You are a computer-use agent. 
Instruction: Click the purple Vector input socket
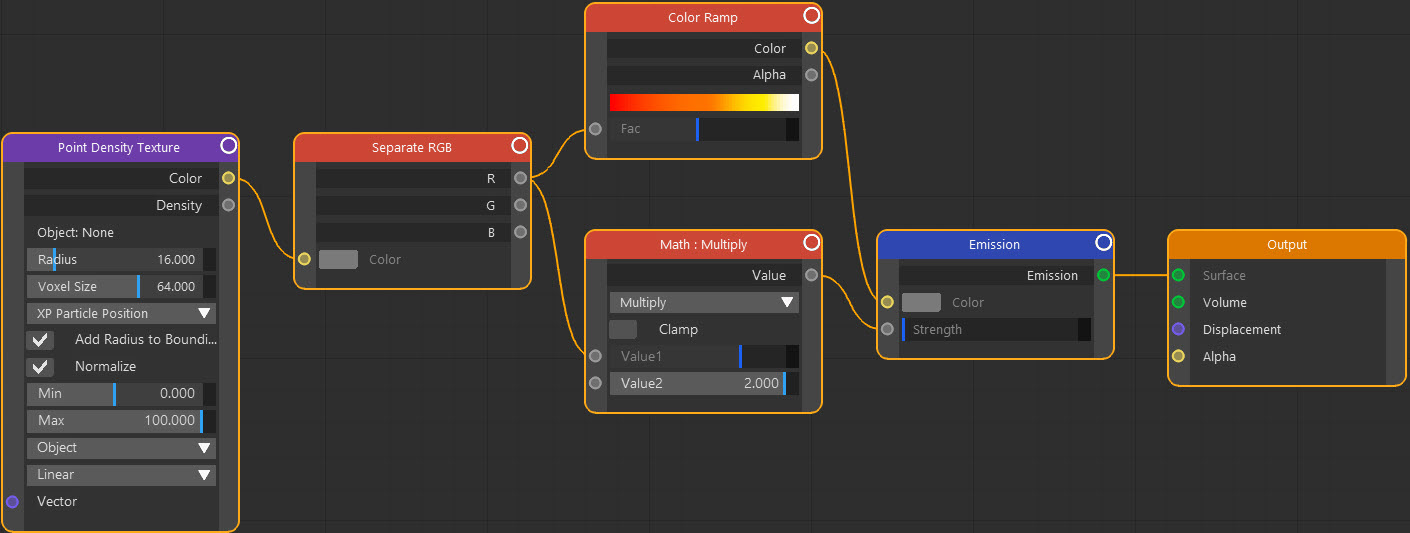(13, 501)
